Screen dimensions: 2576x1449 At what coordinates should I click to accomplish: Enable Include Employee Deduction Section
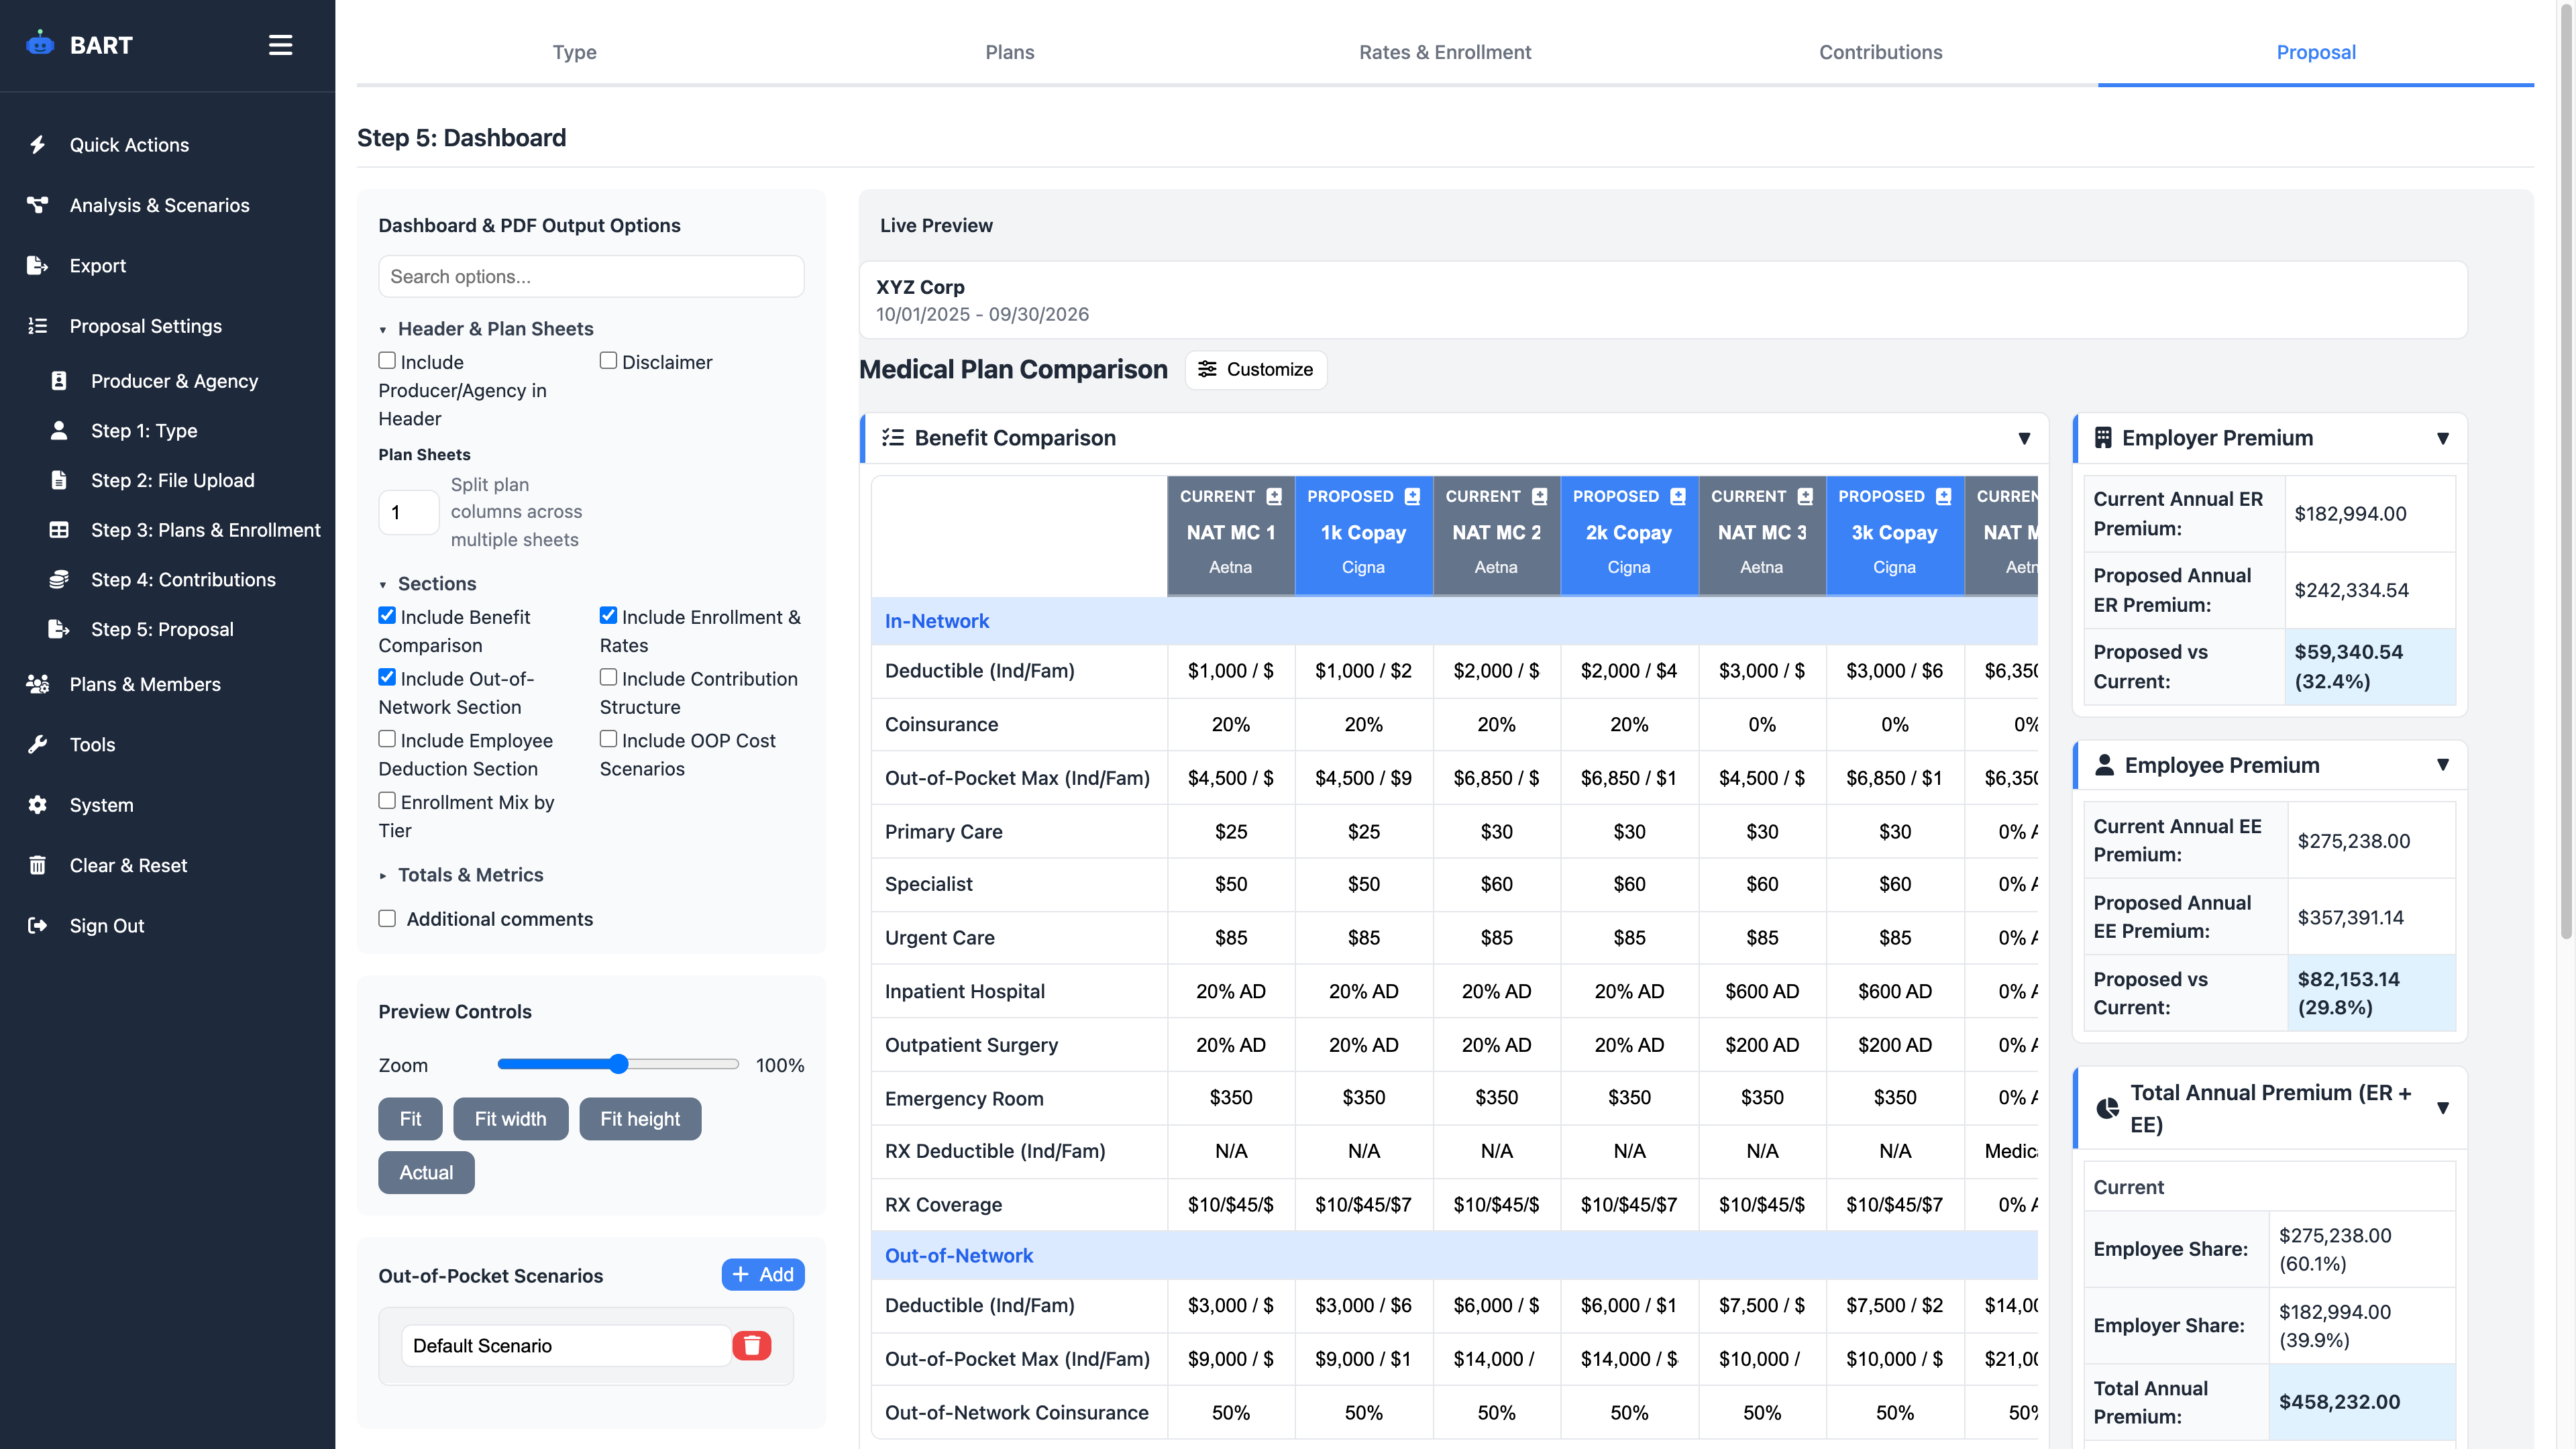click(387, 738)
